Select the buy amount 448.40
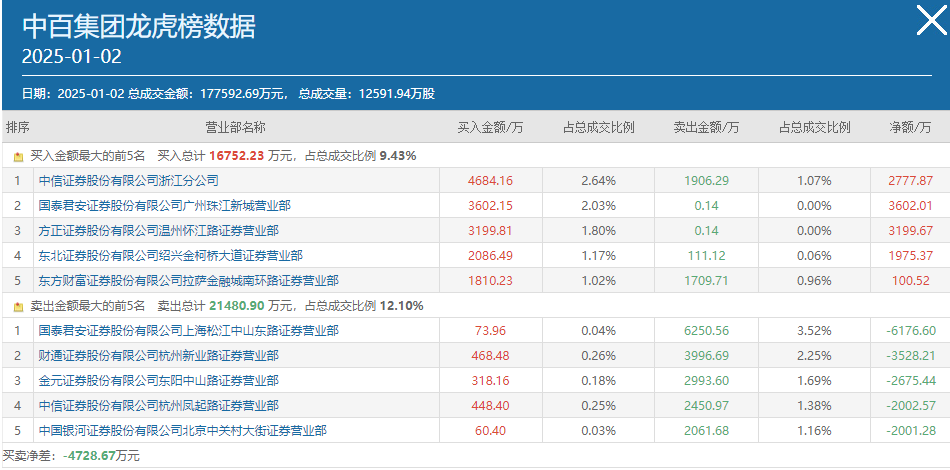 tap(490, 406)
